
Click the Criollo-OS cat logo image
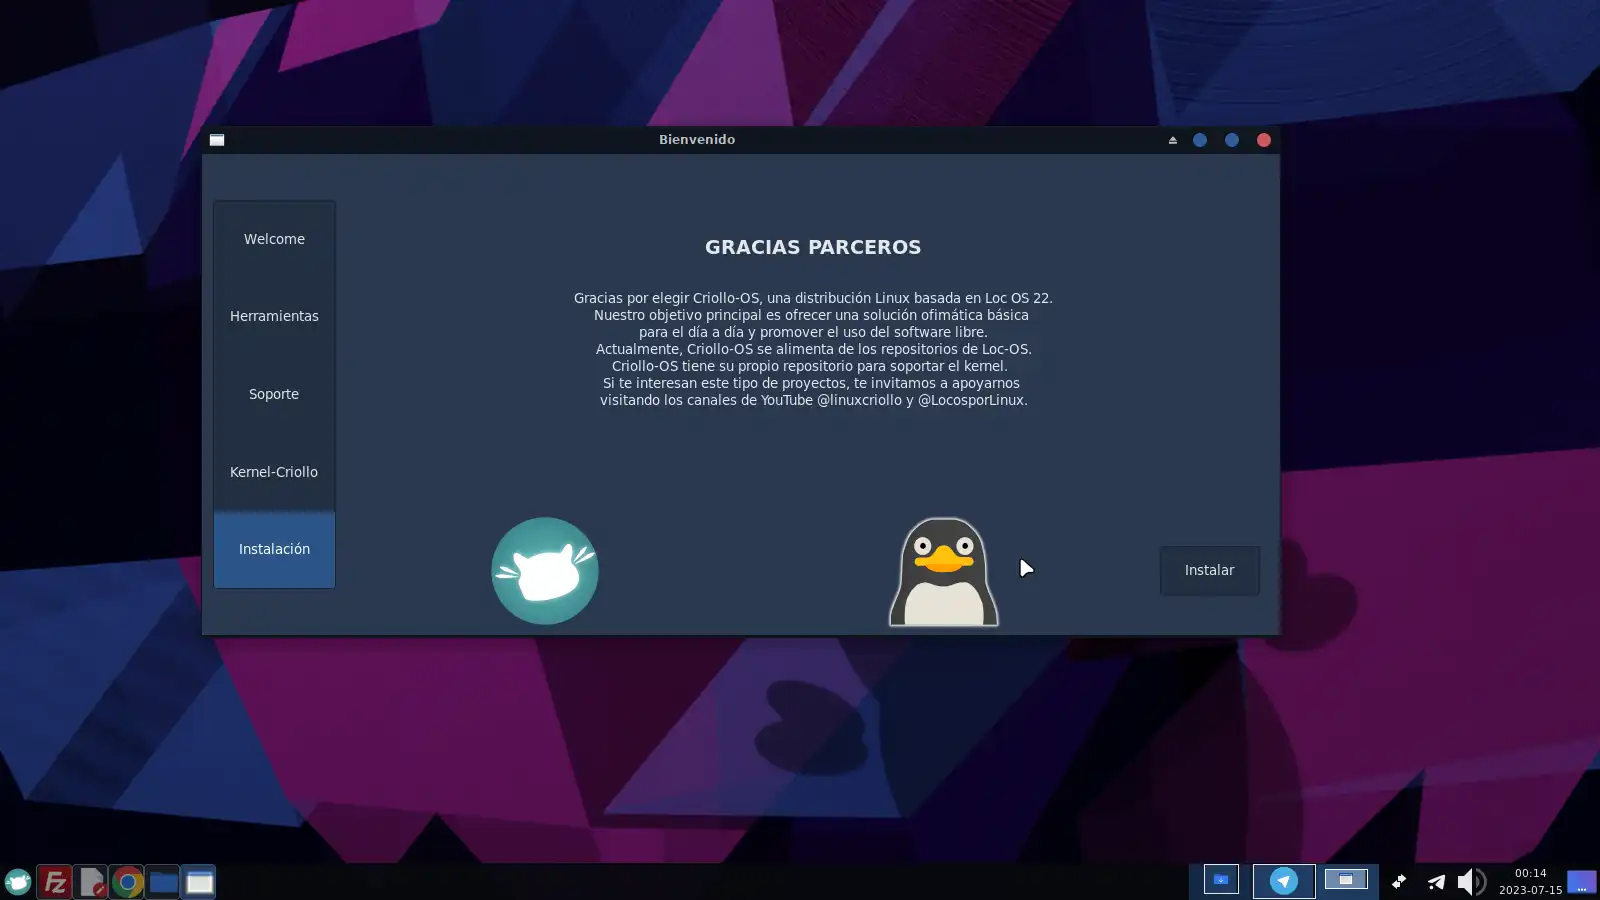pyautogui.click(x=545, y=571)
